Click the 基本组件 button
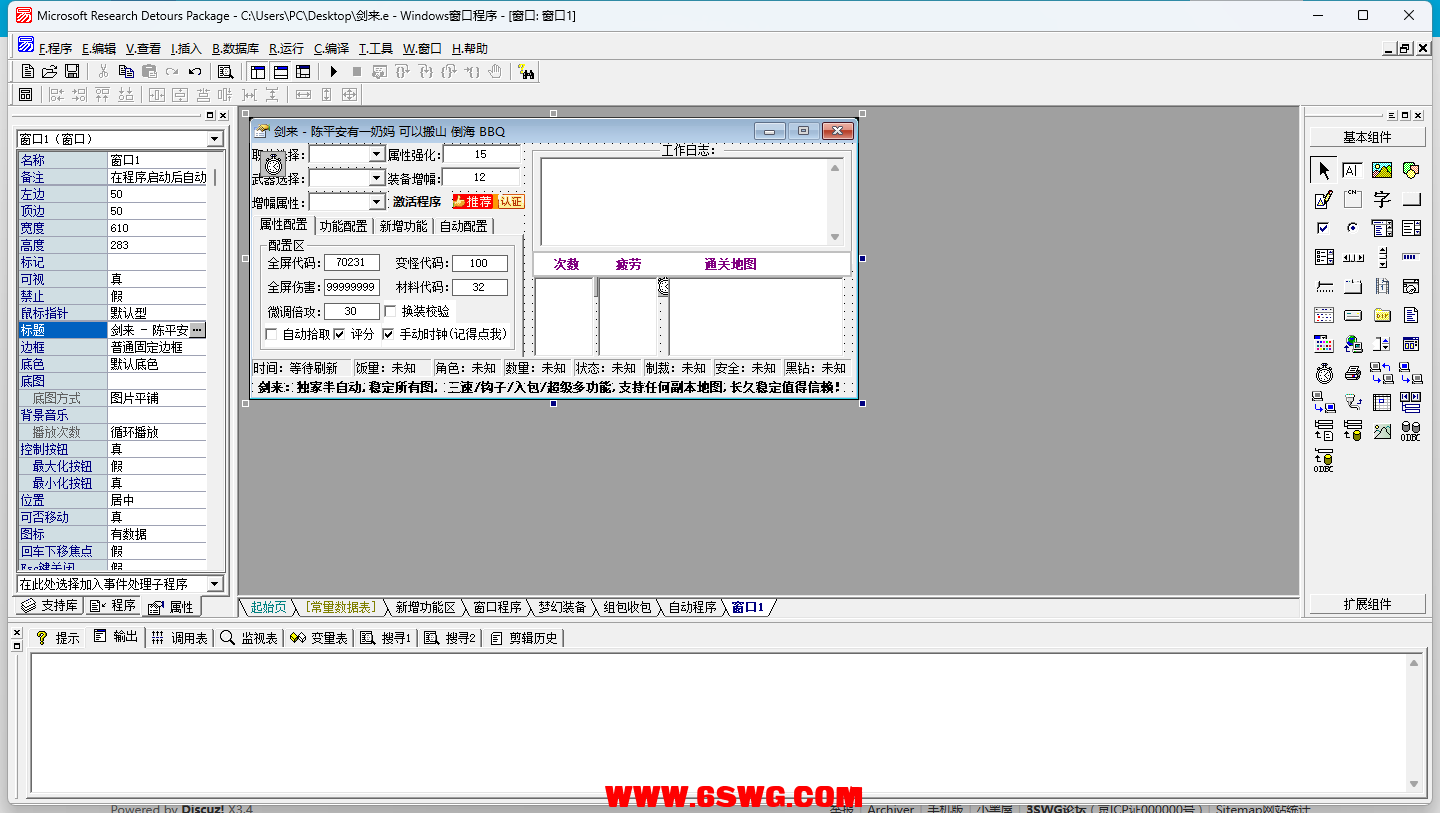This screenshot has width=1440, height=813. [x=1367, y=137]
